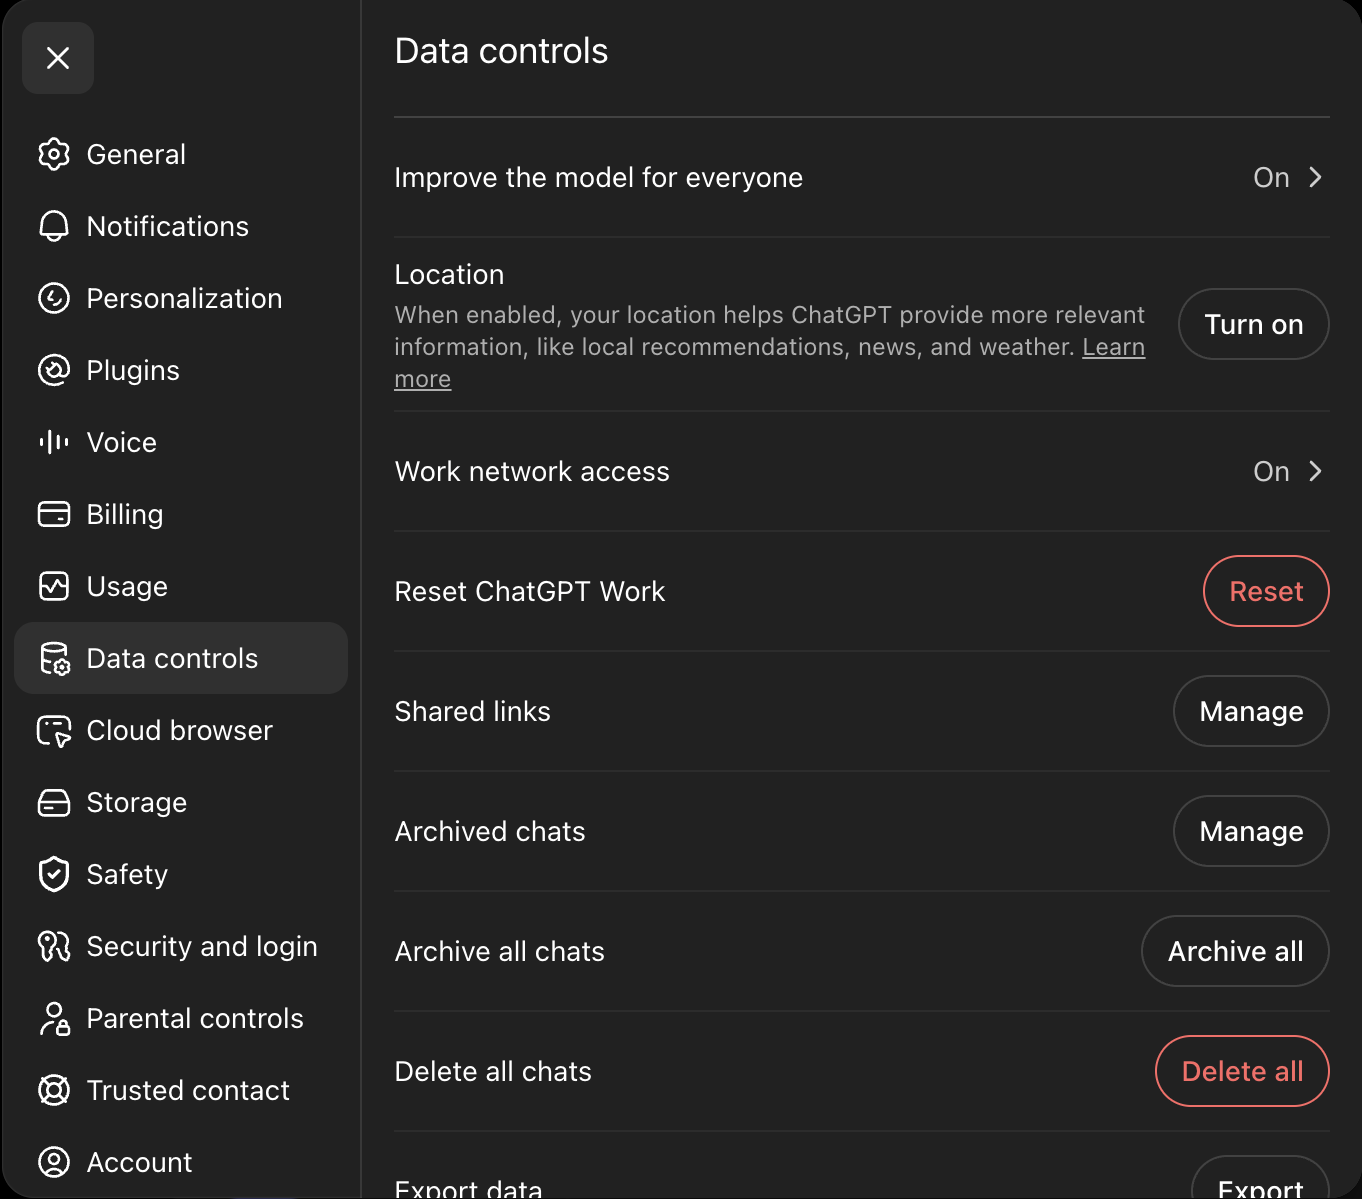Viewport: 1362px width, 1199px height.
Task: Click the Trusted contact lifebuoy icon
Action: pos(54,1090)
